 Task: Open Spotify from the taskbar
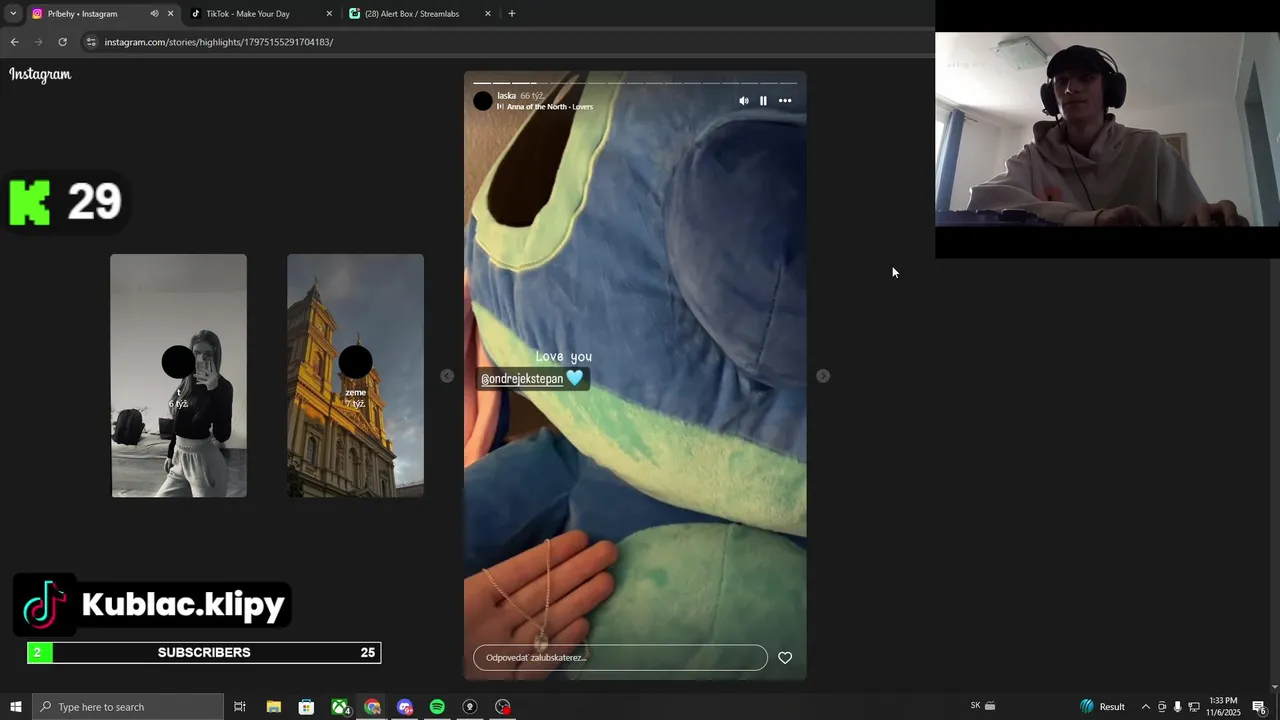(x=437, y=707)
